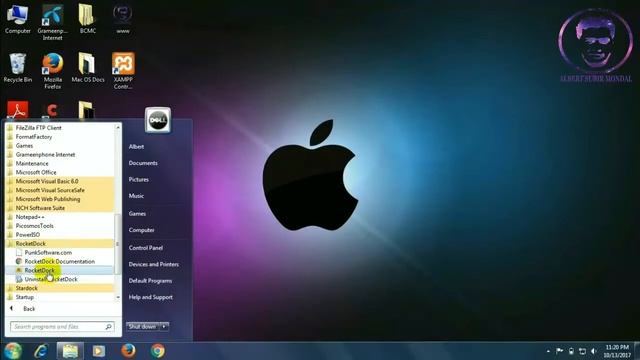Image resolution: width=640 pixels, height=360 pixels.
Task: Click the volume speaker tray icon
Action: (594, 351)
